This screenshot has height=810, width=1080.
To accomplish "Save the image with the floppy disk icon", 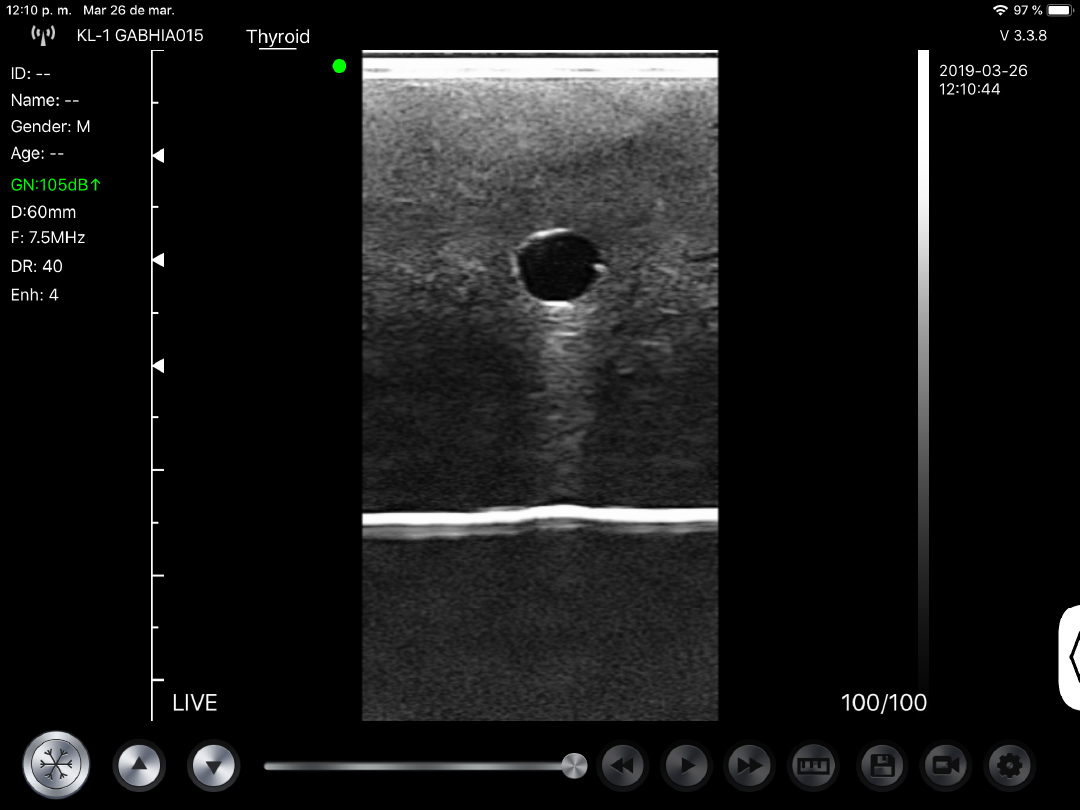I will [881, 766].
